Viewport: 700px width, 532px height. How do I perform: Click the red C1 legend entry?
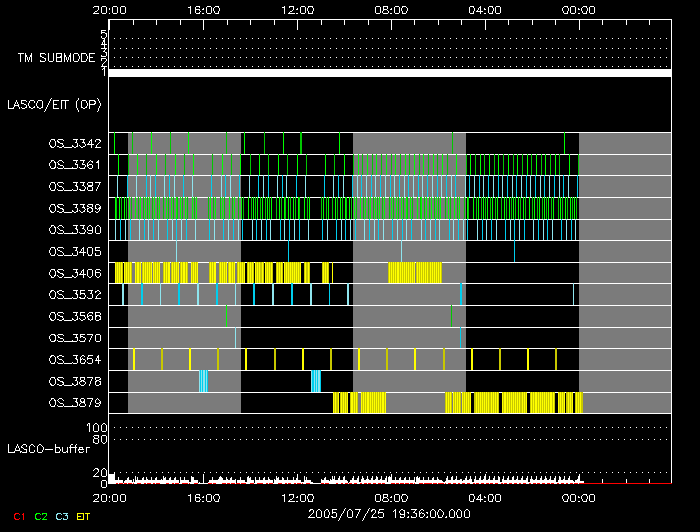tap(18, 515)
